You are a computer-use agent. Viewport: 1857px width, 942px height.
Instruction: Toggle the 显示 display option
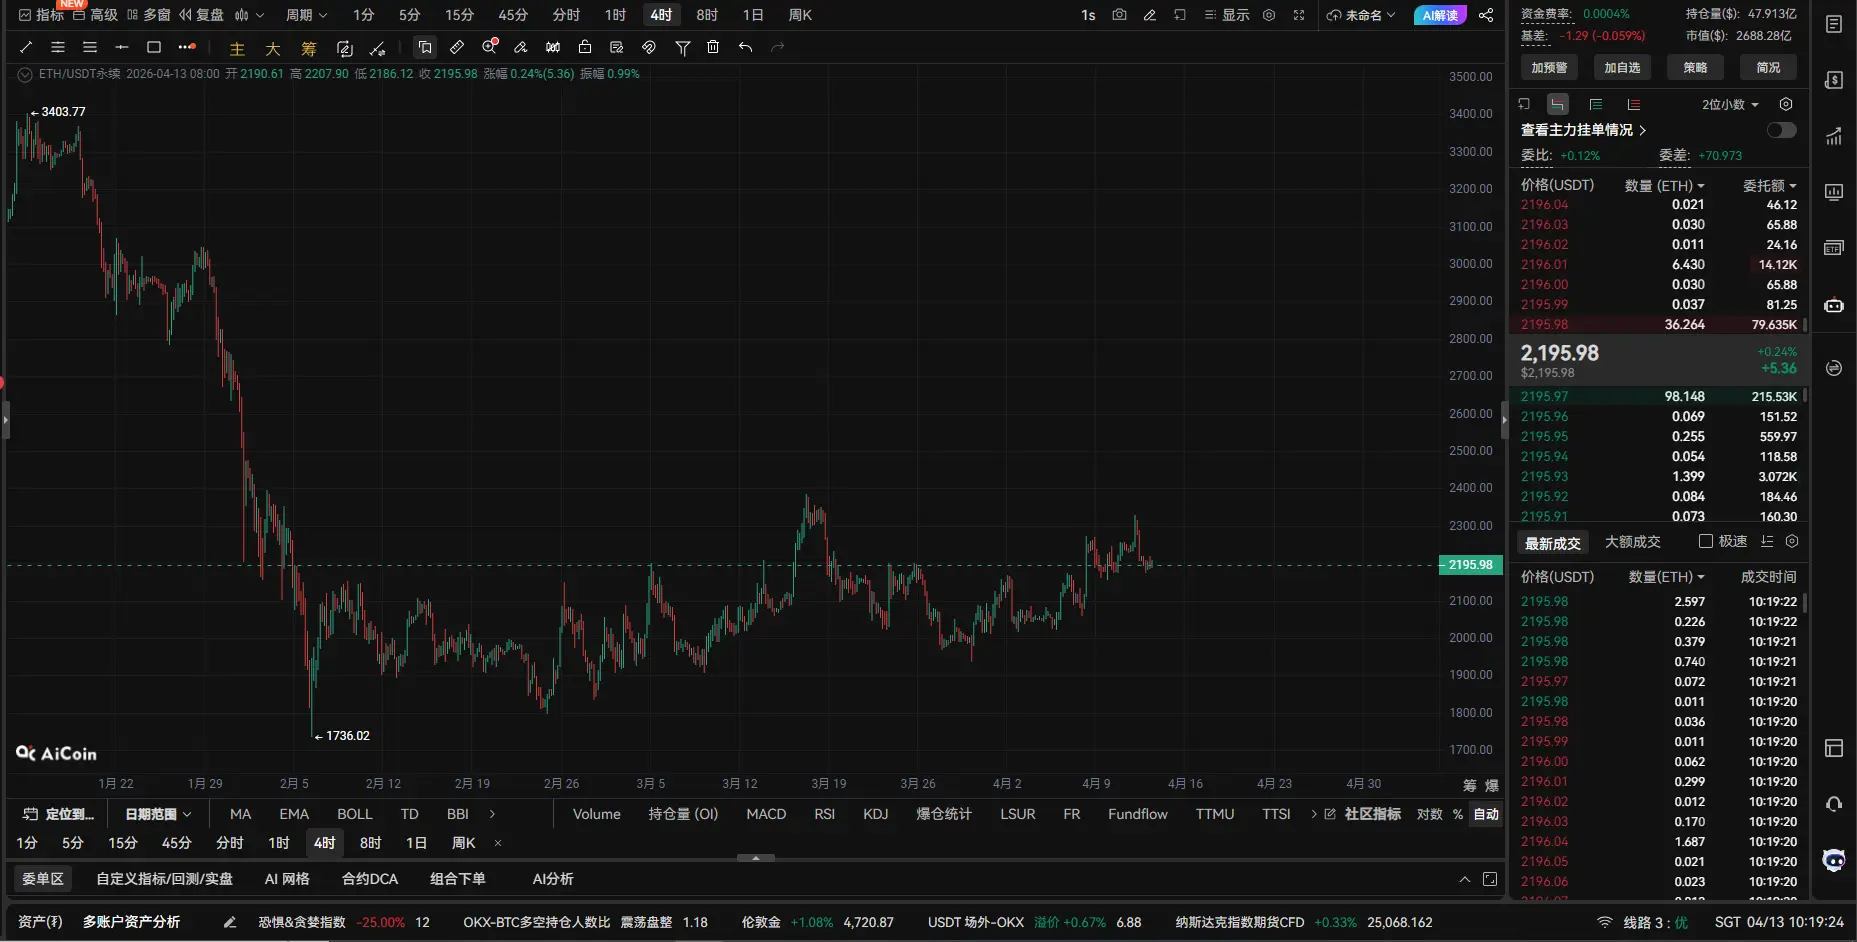tap(1227, 15)
